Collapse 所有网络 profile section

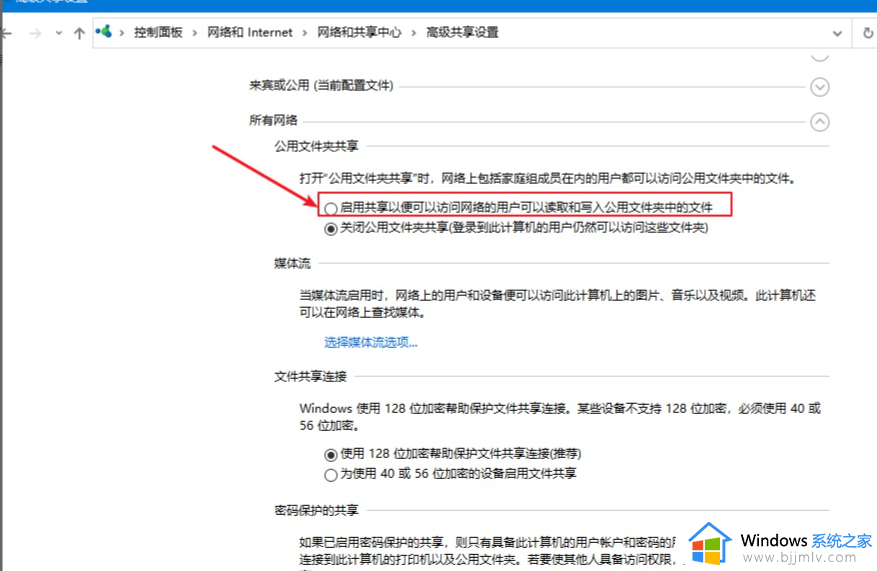click(x=820, y=122)
